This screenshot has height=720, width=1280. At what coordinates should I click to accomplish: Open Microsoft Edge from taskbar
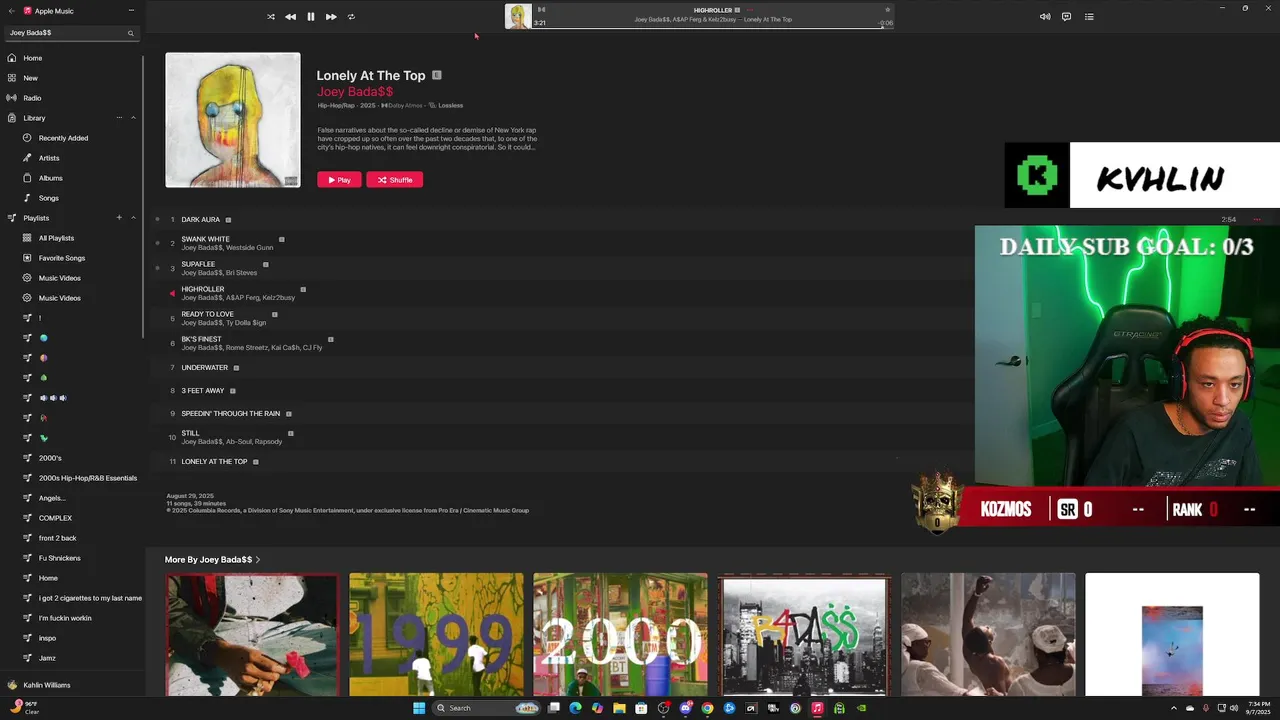coord(575,708)
